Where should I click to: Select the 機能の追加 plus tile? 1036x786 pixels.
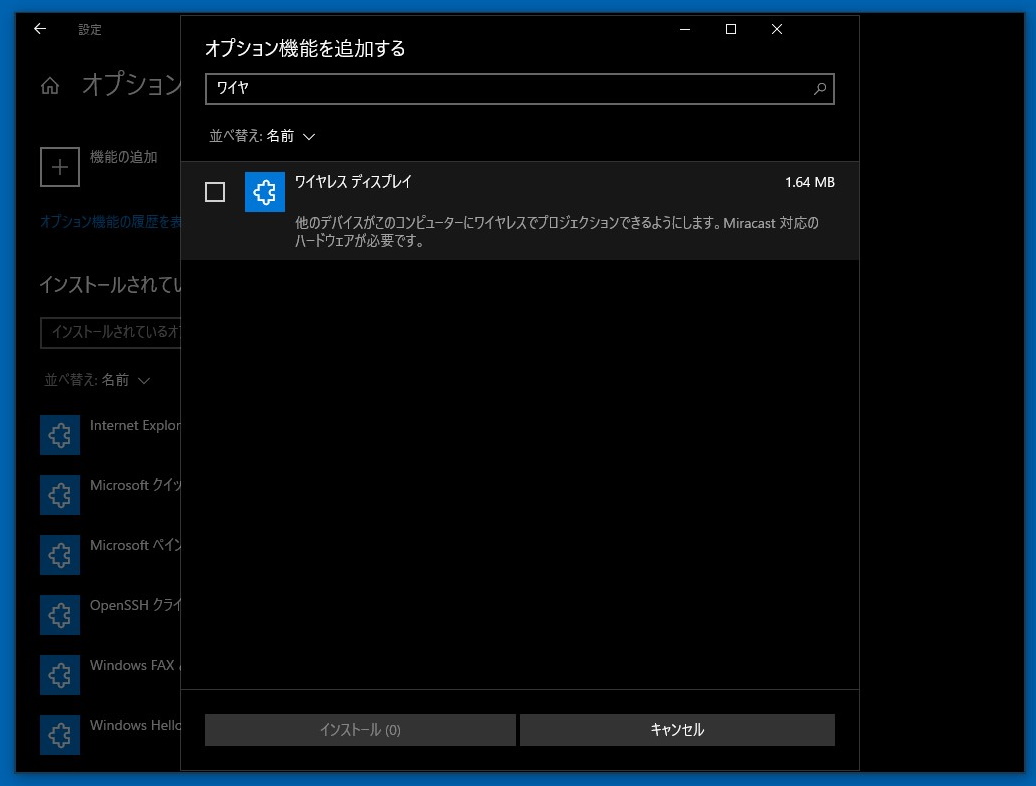click(60, 167)
